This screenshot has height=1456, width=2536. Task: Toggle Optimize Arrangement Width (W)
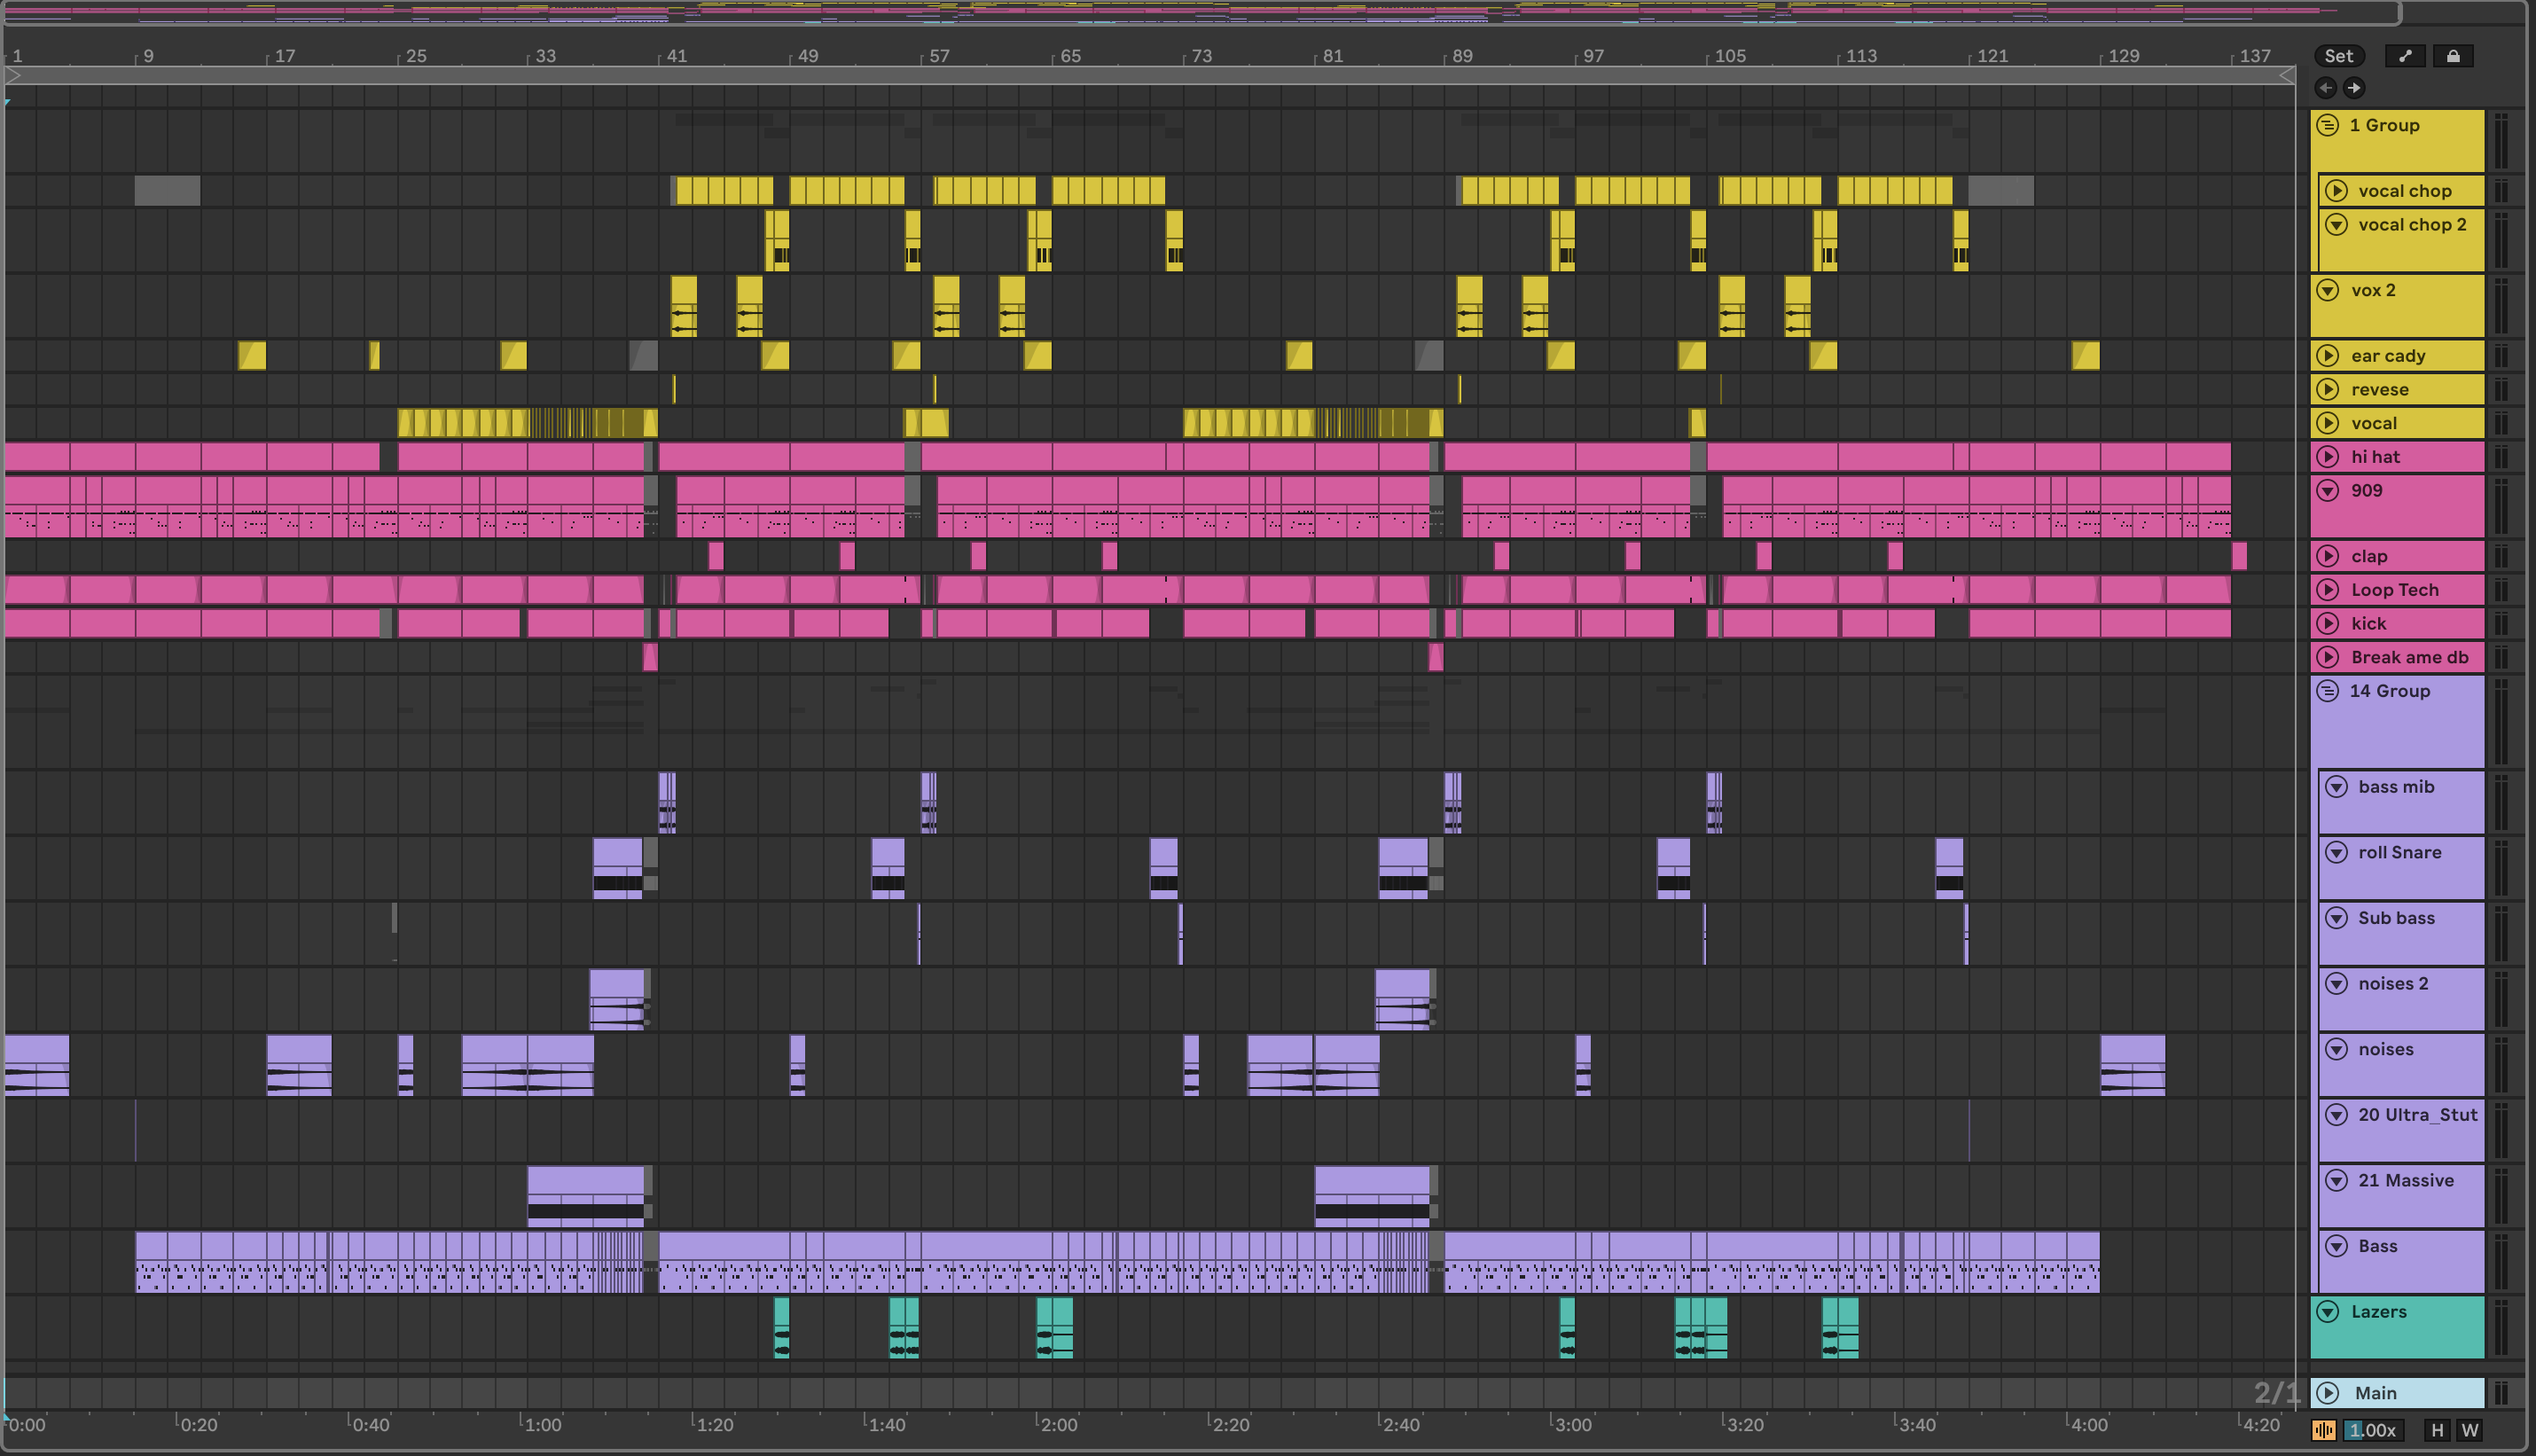click(x=2469, y=1430)
